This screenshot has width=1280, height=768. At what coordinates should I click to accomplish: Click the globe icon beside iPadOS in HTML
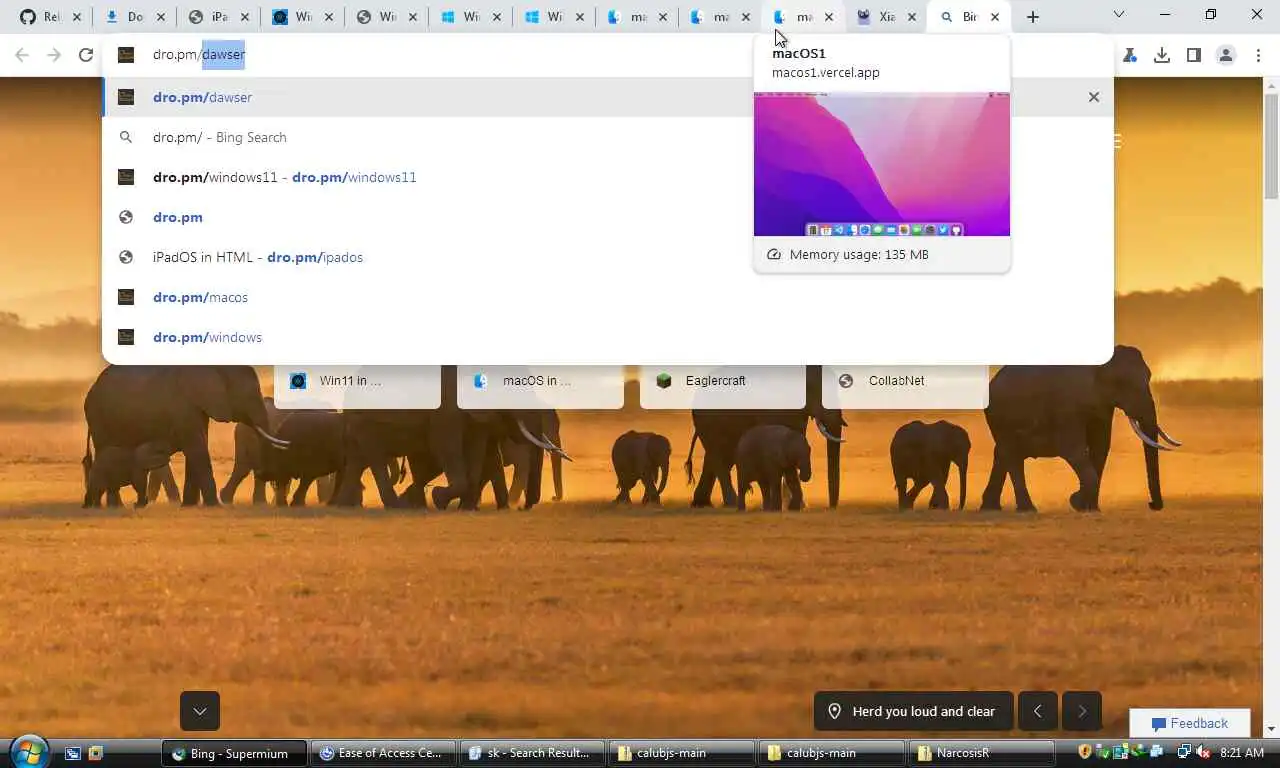[126, 257]
